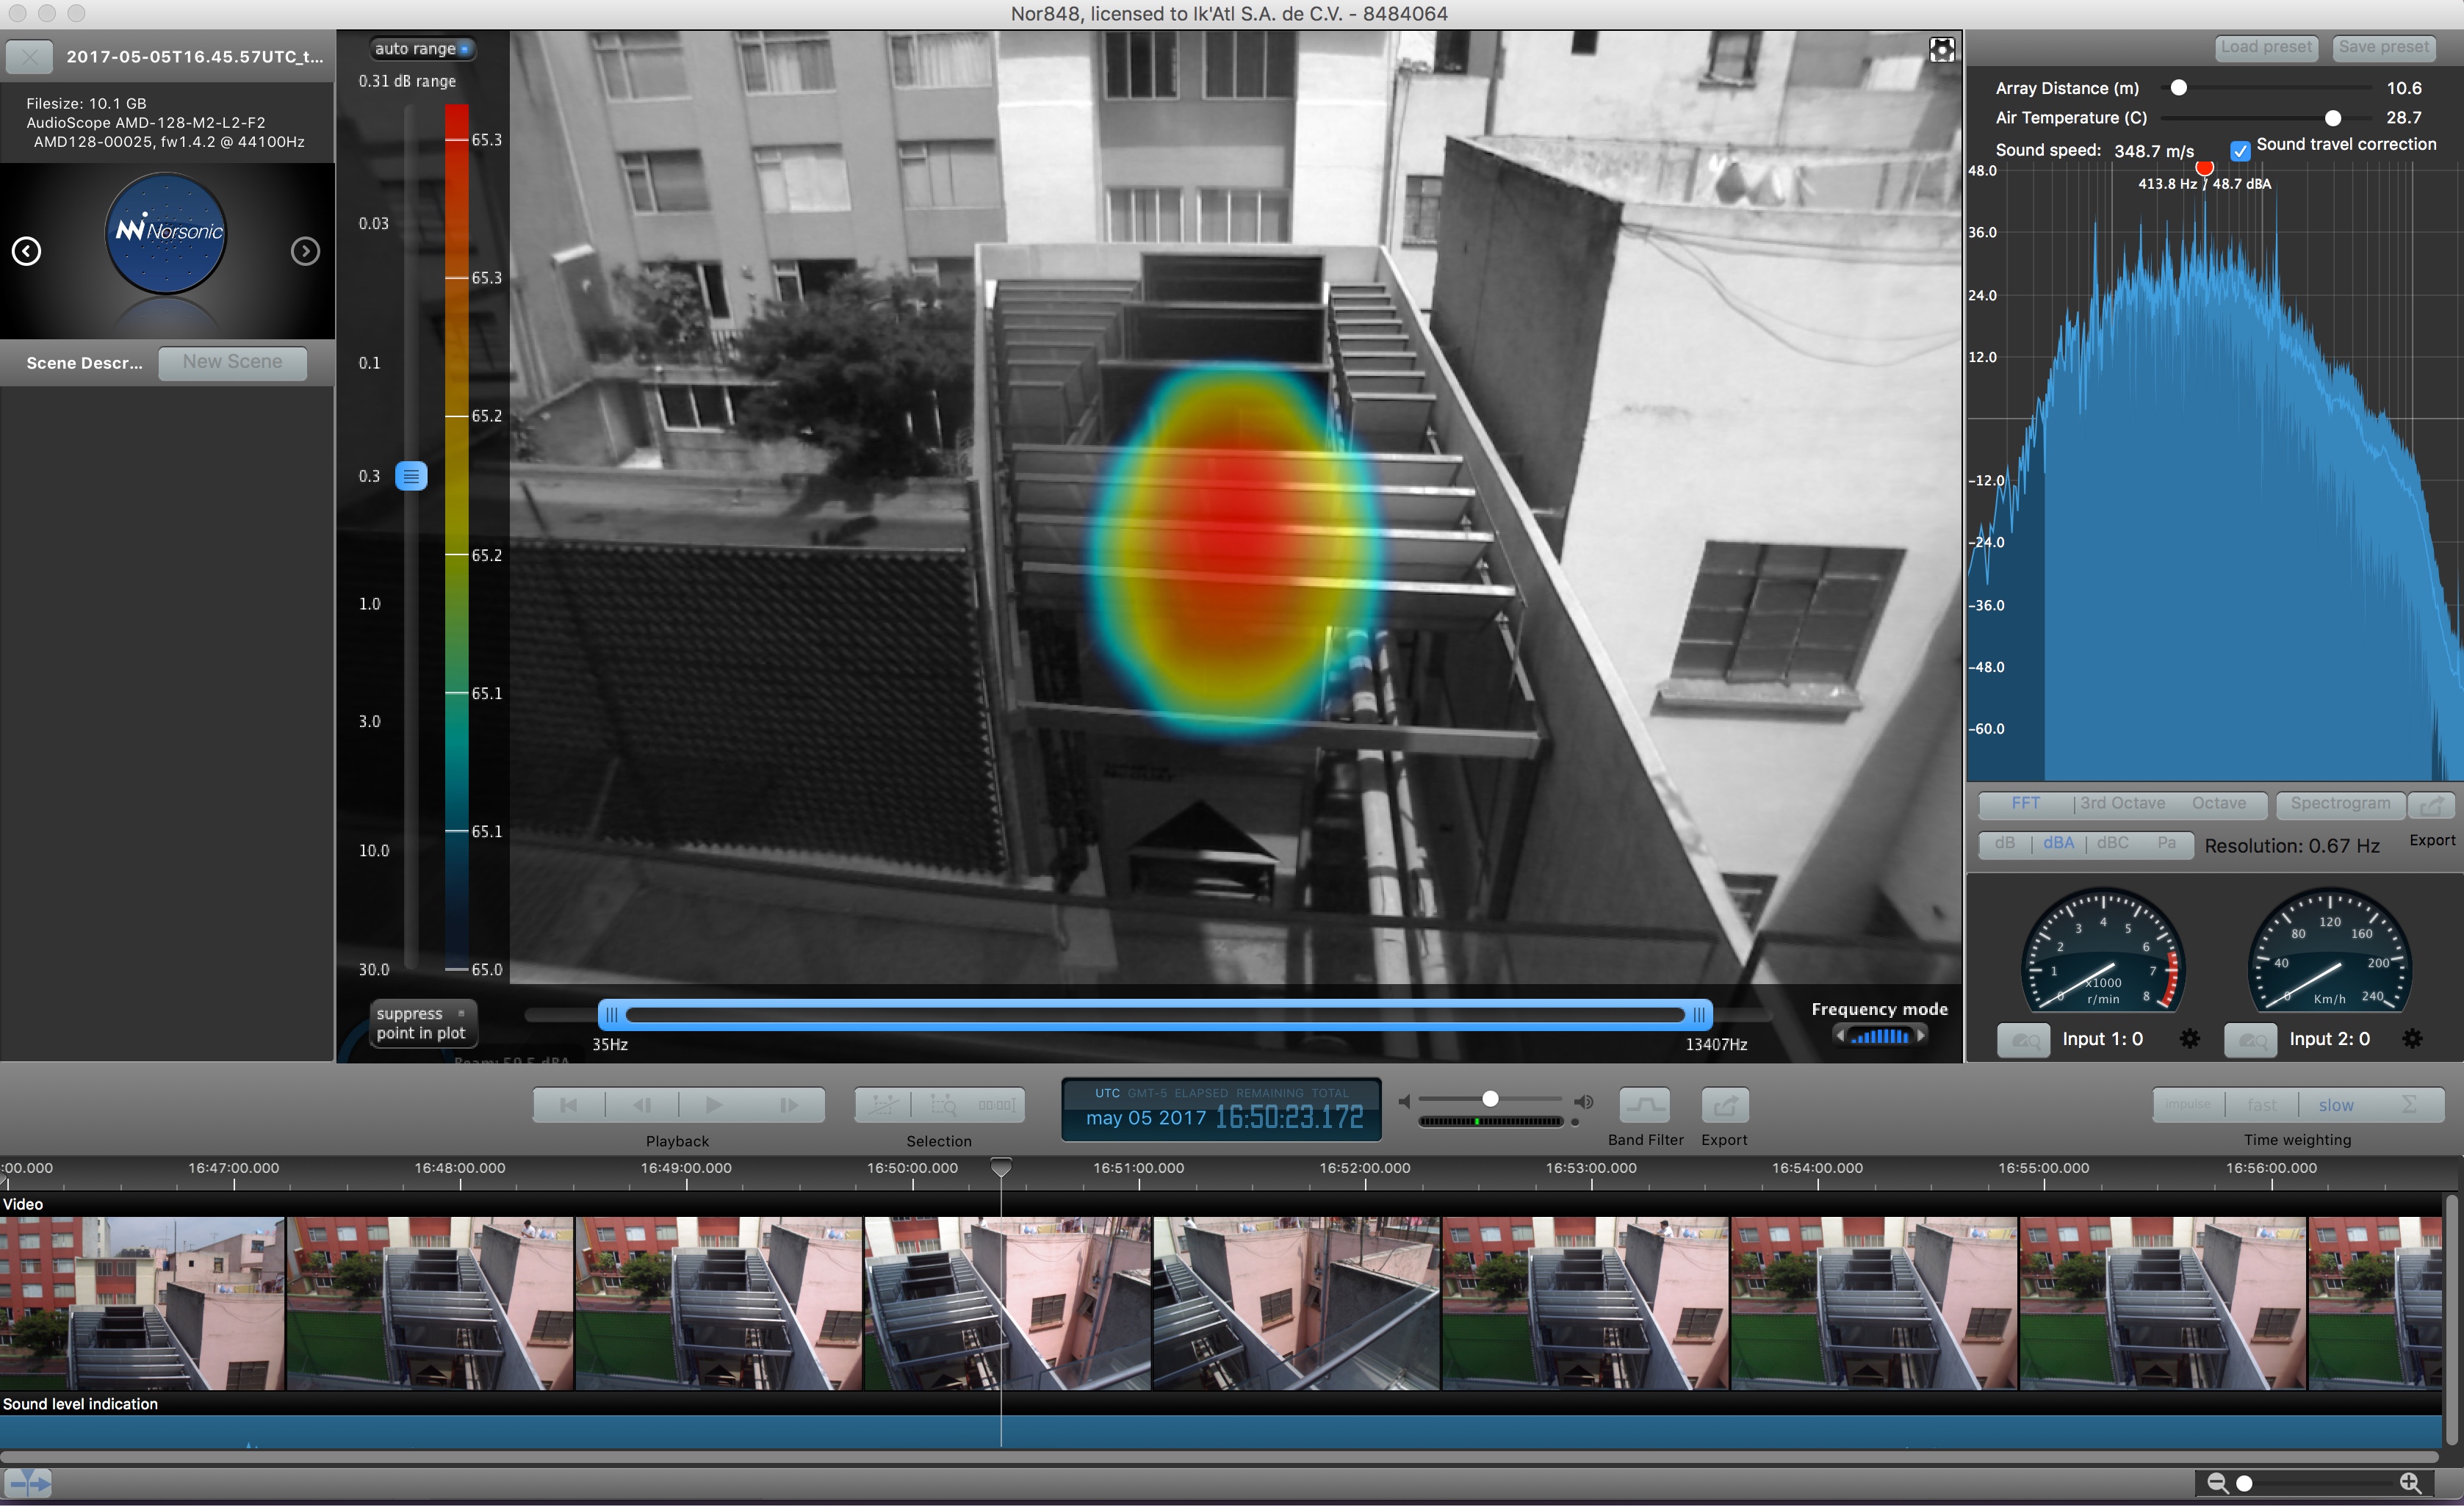Click the zoom-in magnifier on the timeline
The width and height of the screenshot is (2464, 1507).
(x=2410, y=1483)
